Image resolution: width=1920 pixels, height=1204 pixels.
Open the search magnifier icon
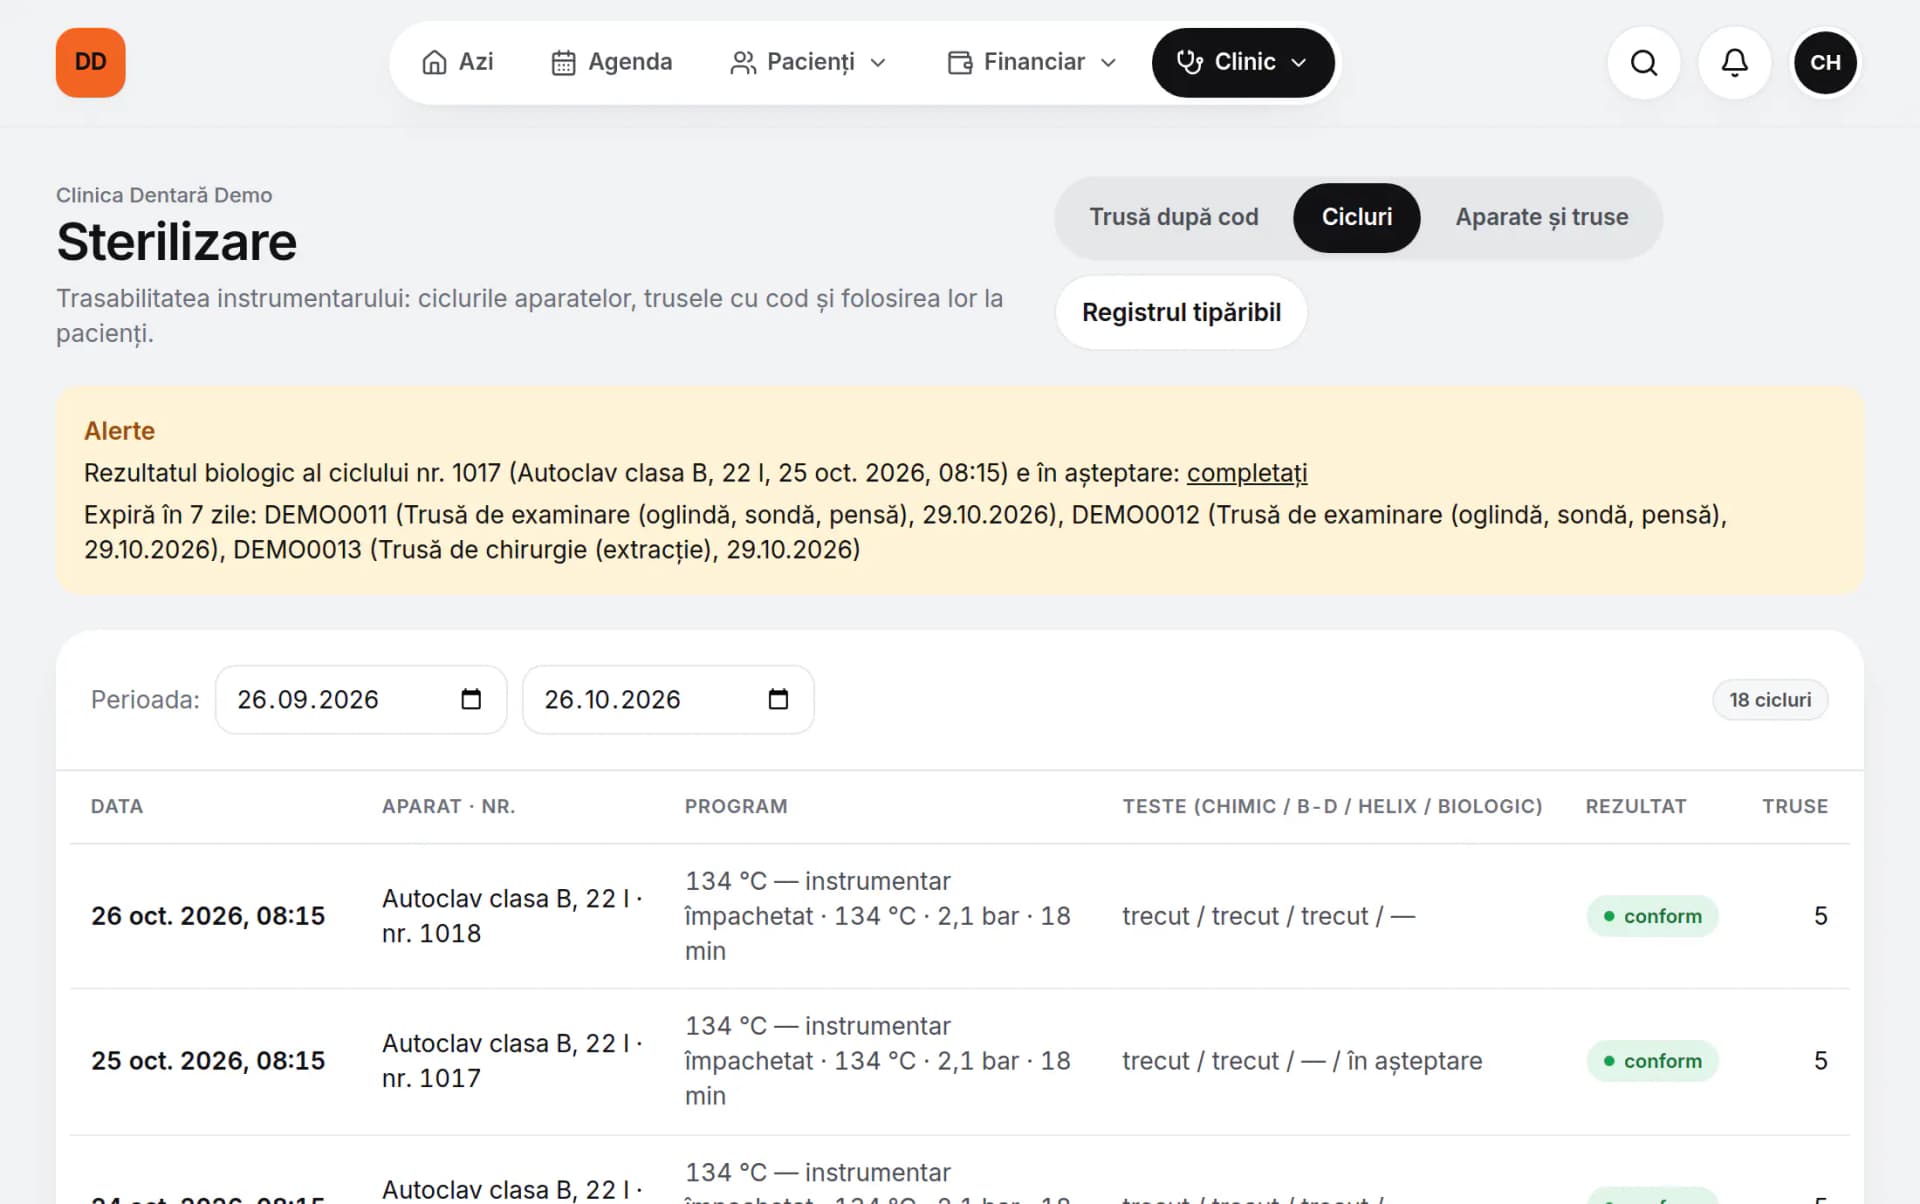[x=1643, y=63]
